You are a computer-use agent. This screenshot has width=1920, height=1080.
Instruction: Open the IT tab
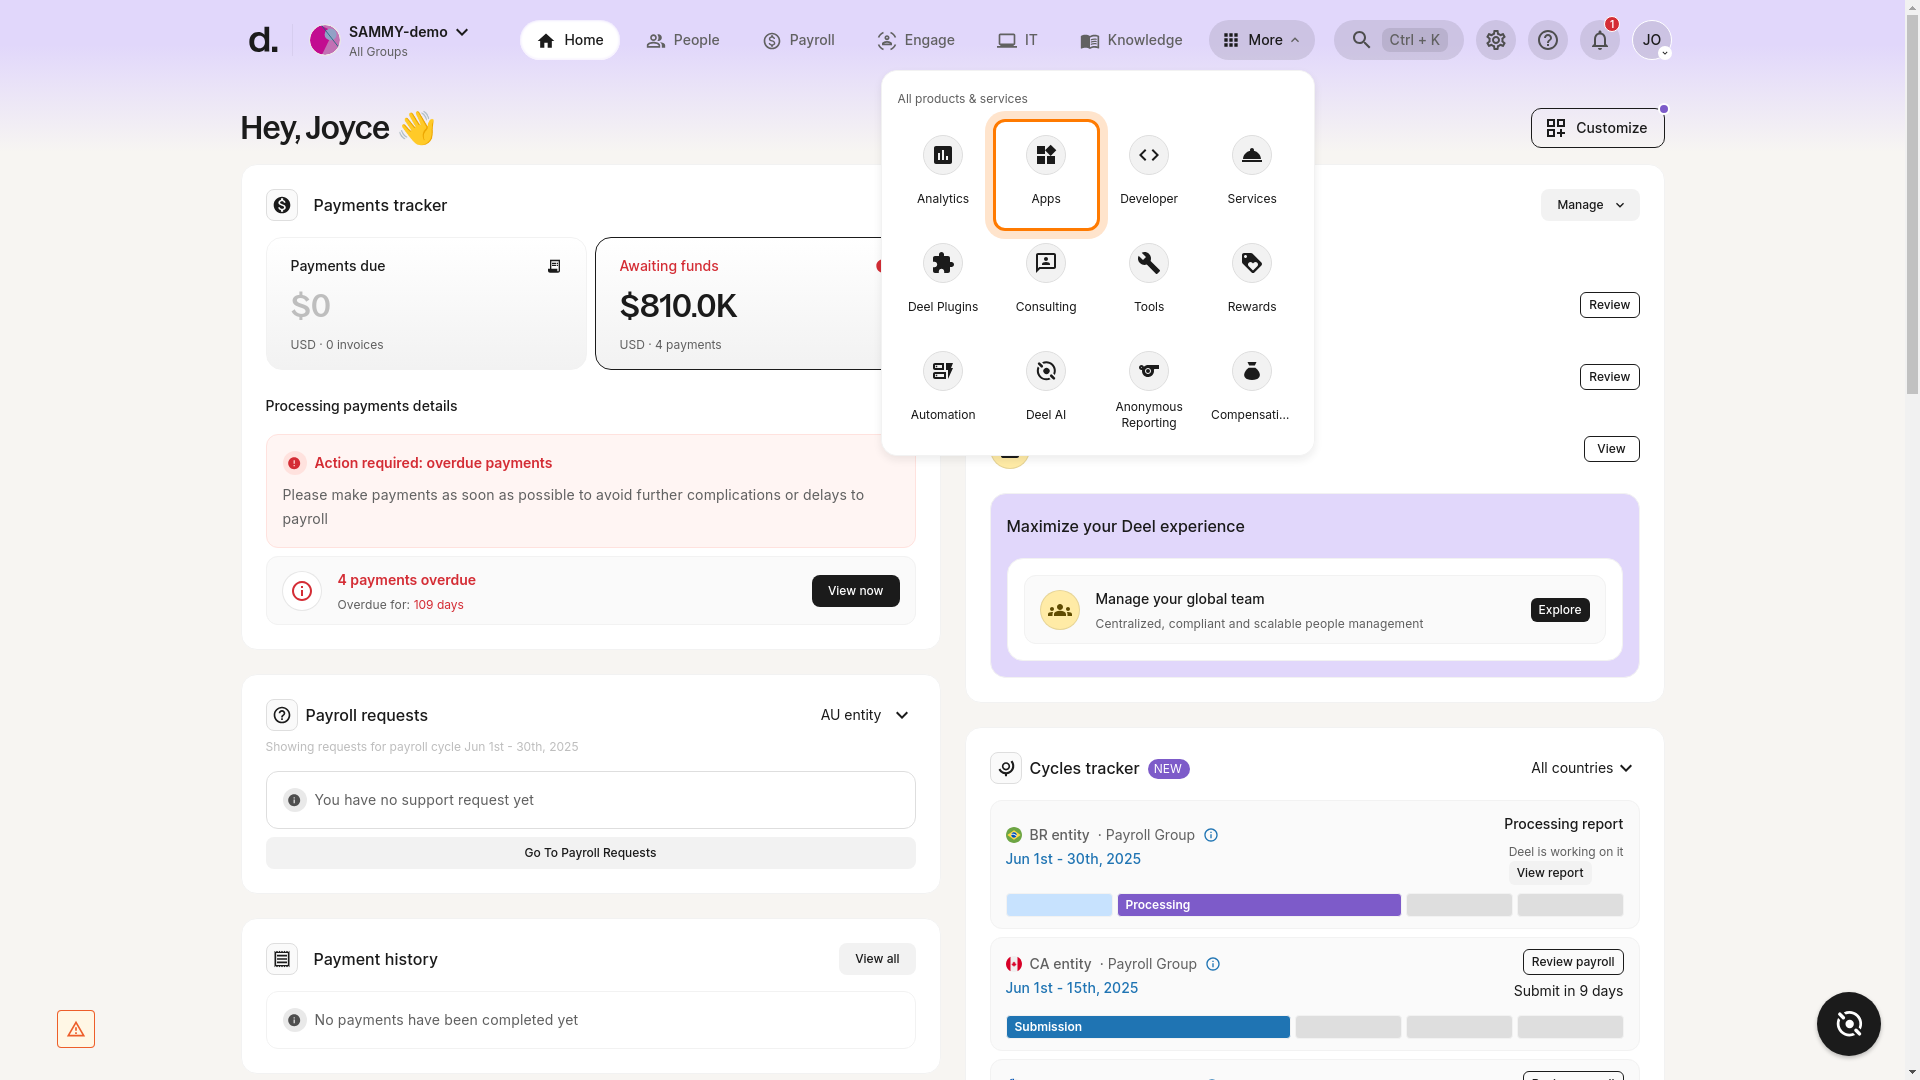[1017, 40]
